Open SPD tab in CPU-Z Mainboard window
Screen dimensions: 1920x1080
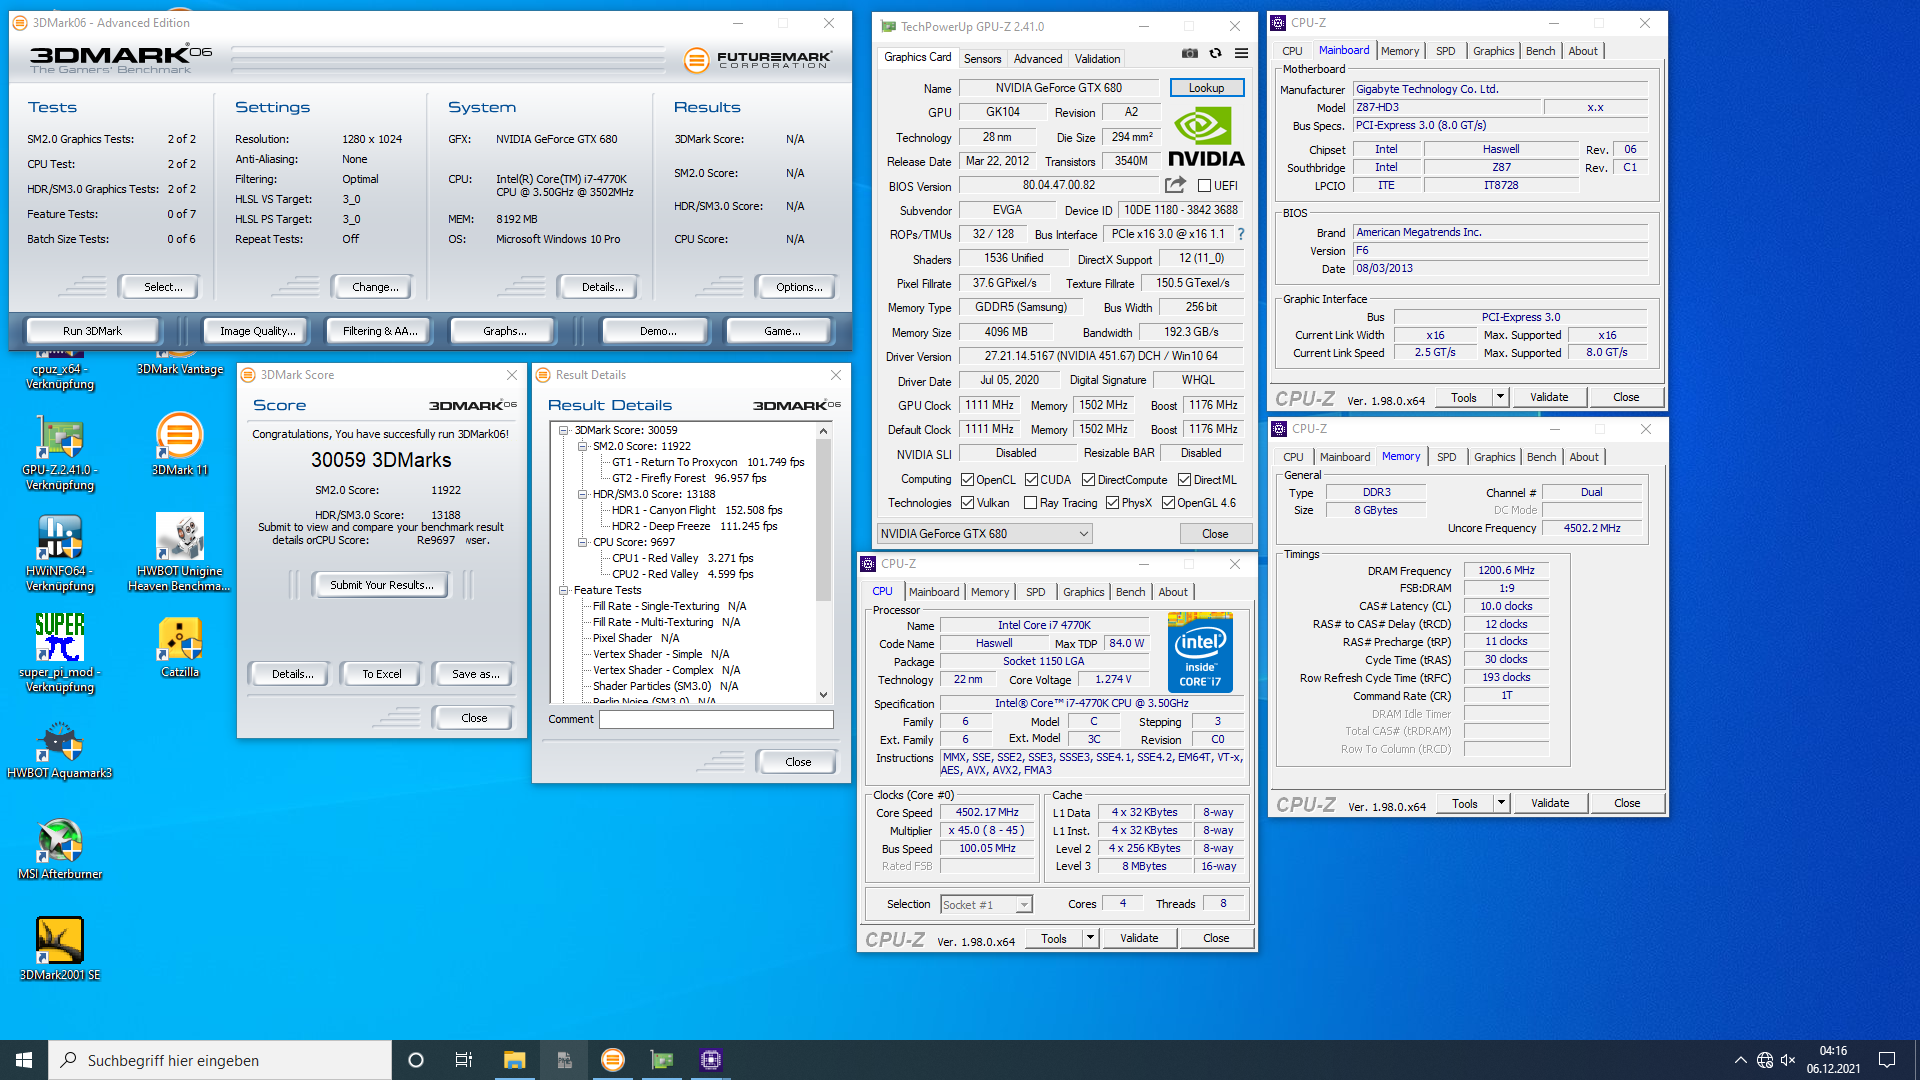1445,51
